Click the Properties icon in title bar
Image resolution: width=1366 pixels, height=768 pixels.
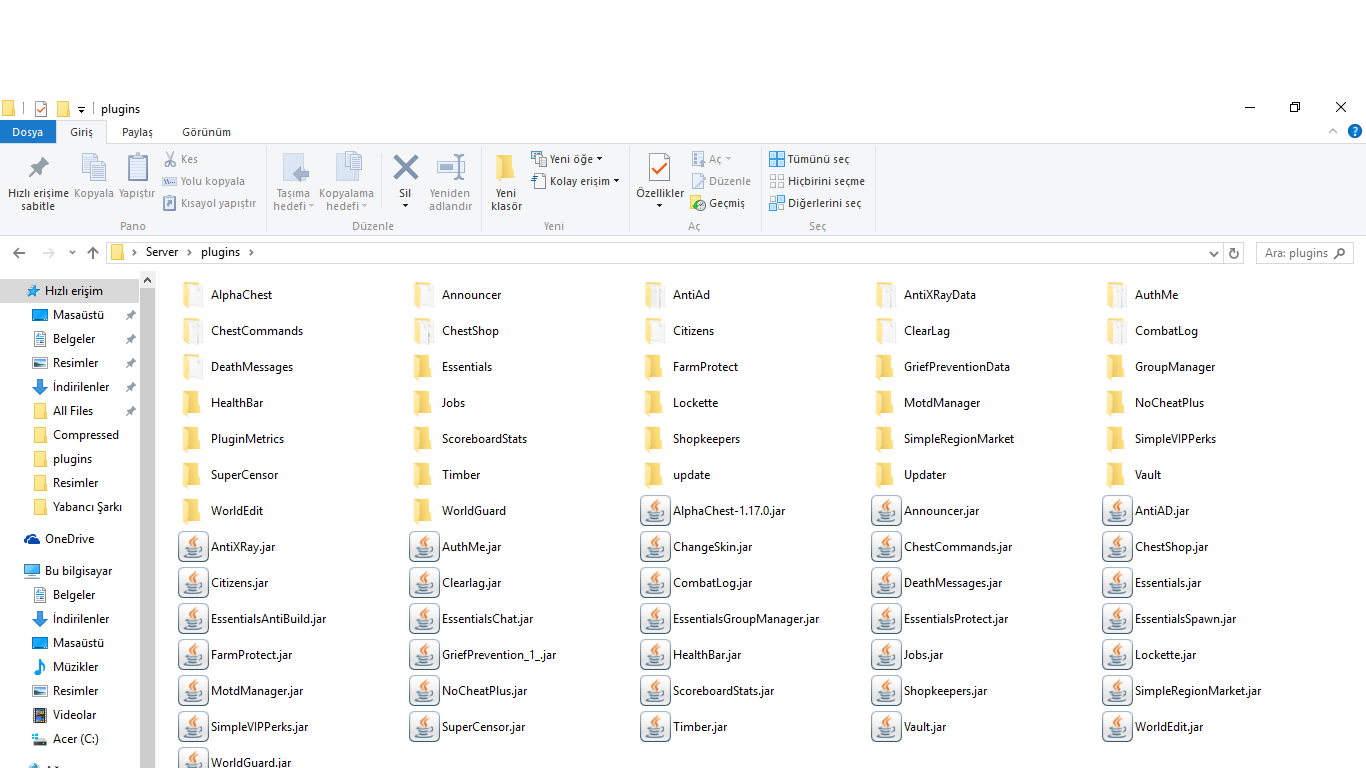[x=41, y=109]
